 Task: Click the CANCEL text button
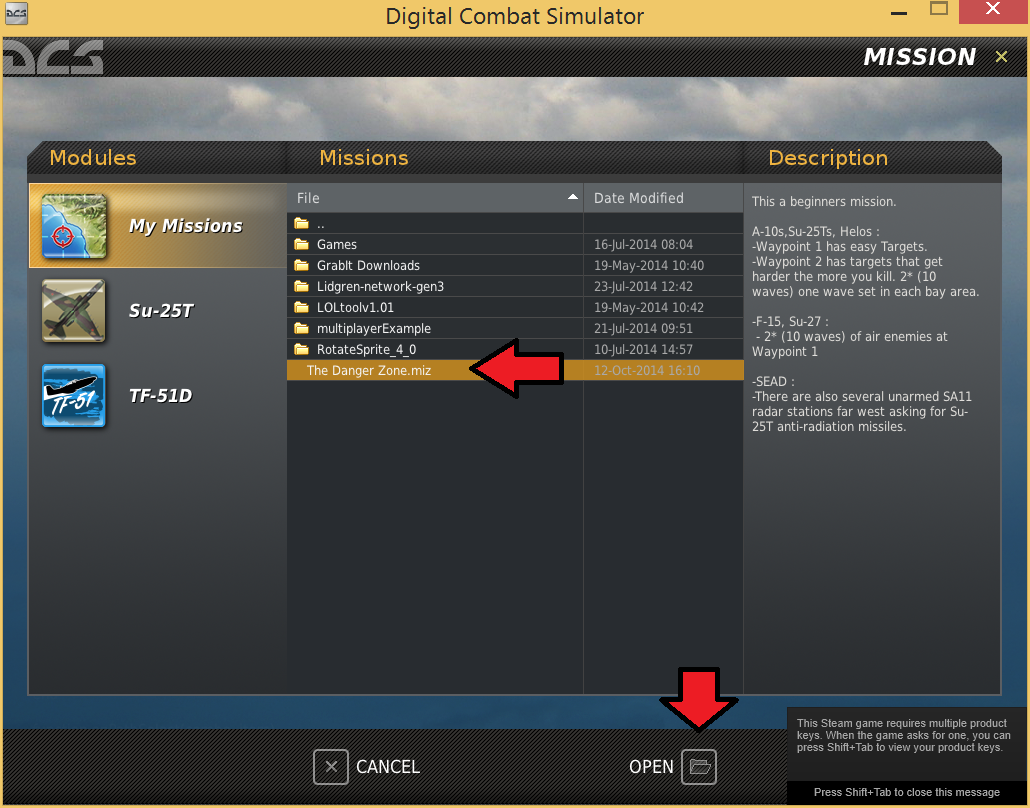click(x=388, y=767)
